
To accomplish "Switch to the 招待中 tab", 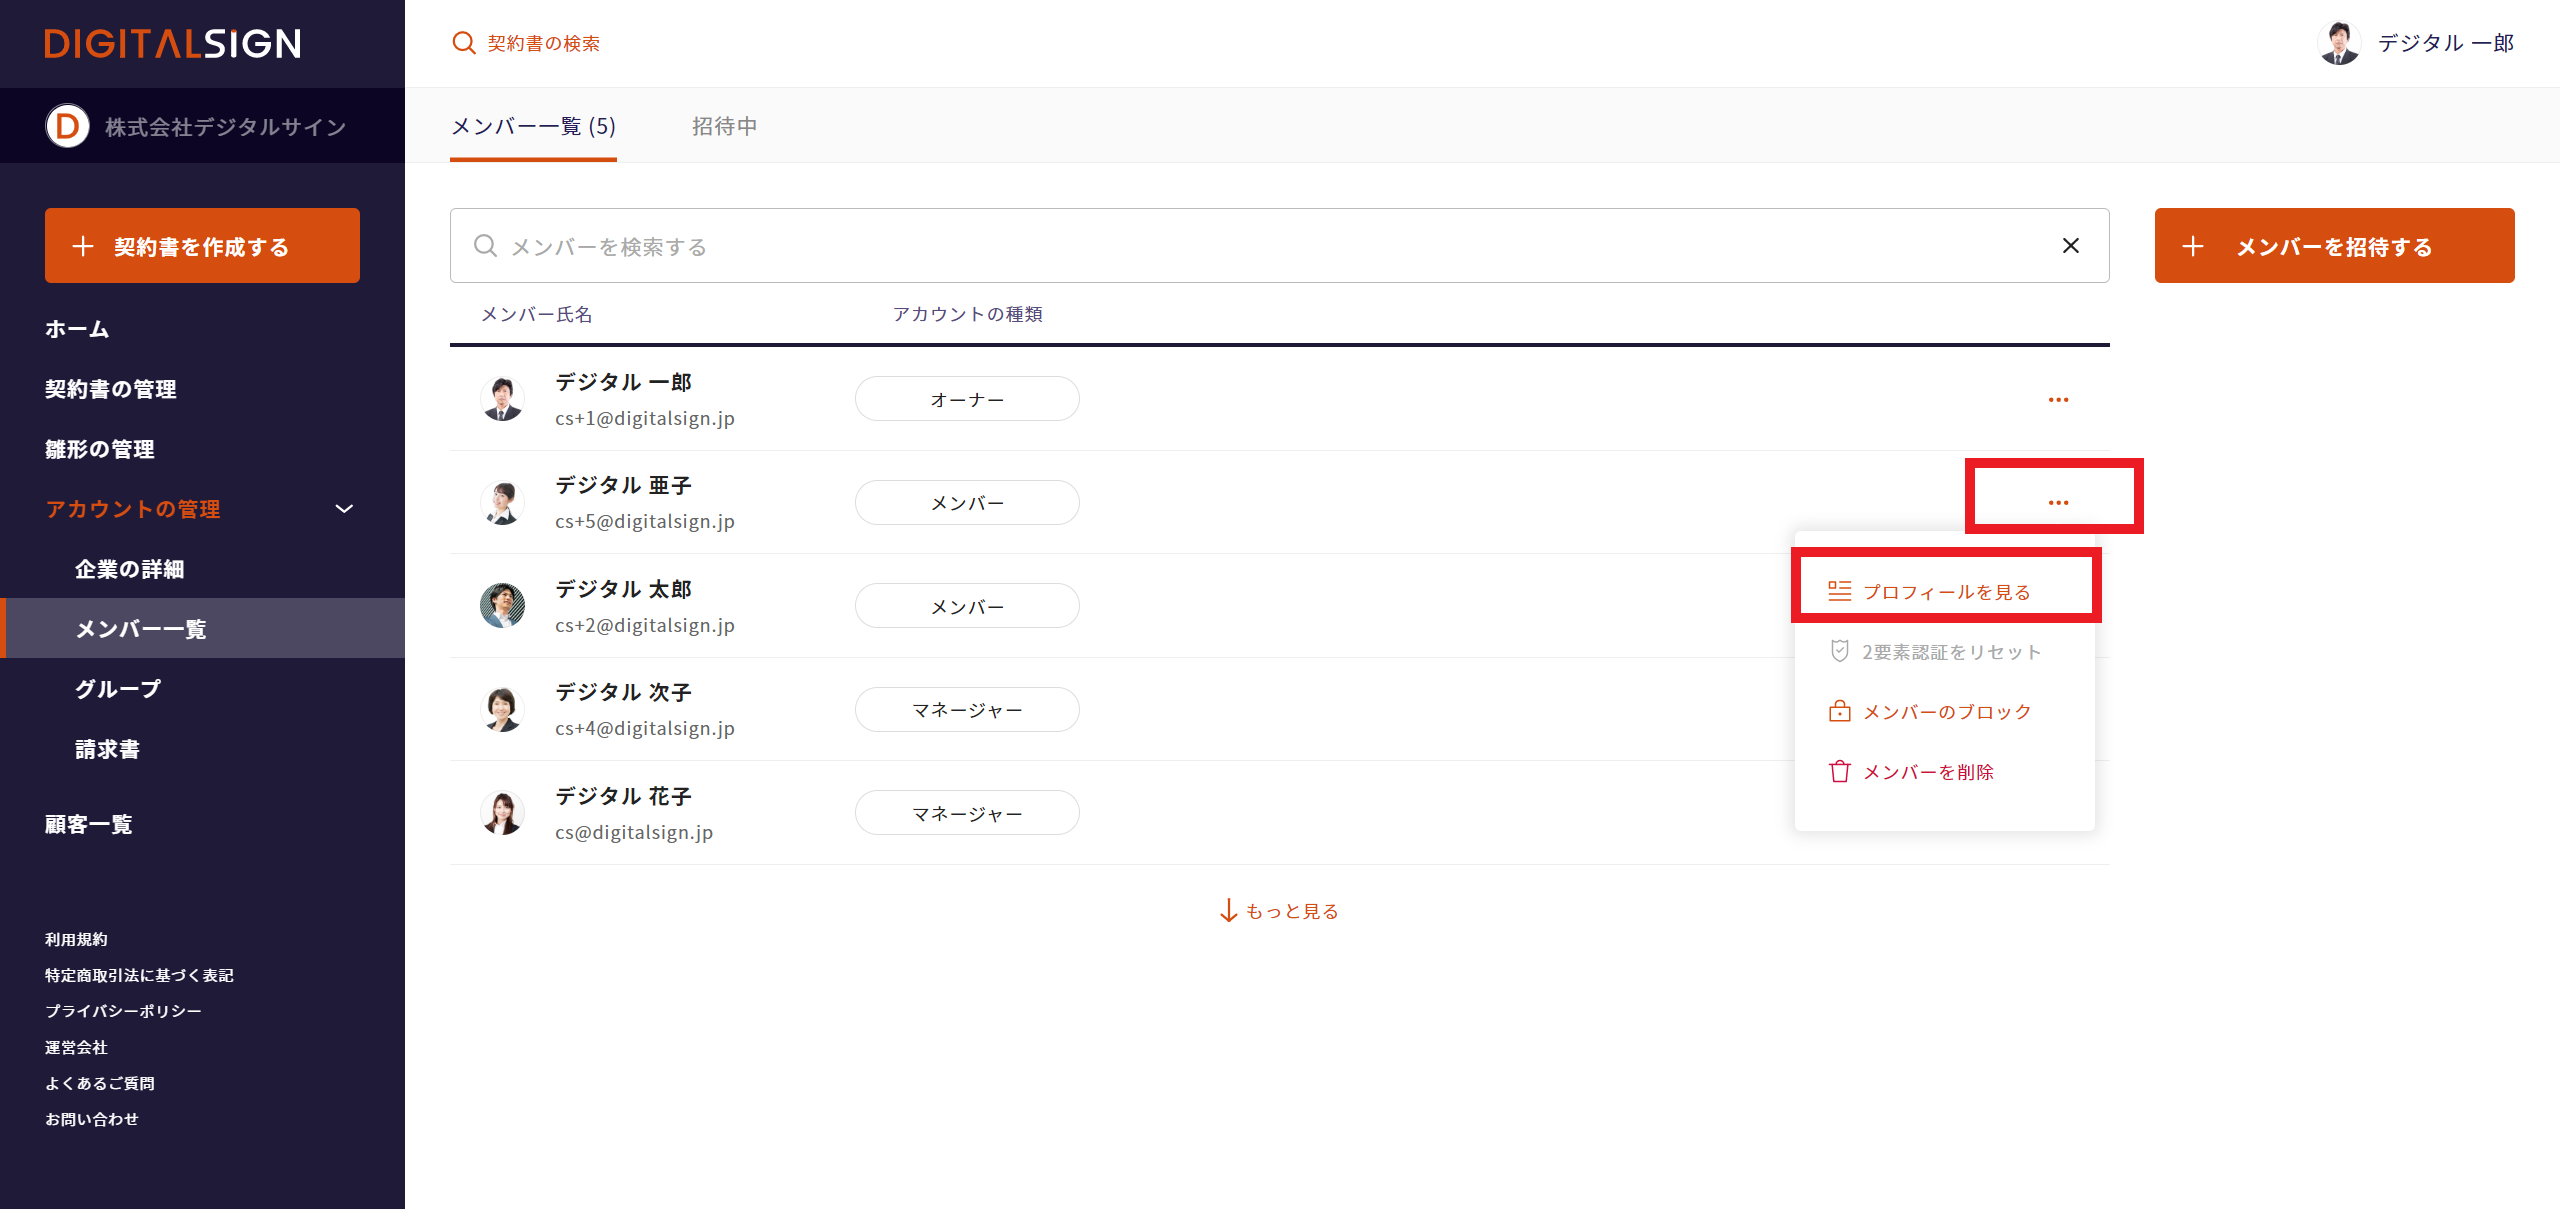I will (724, 126).
